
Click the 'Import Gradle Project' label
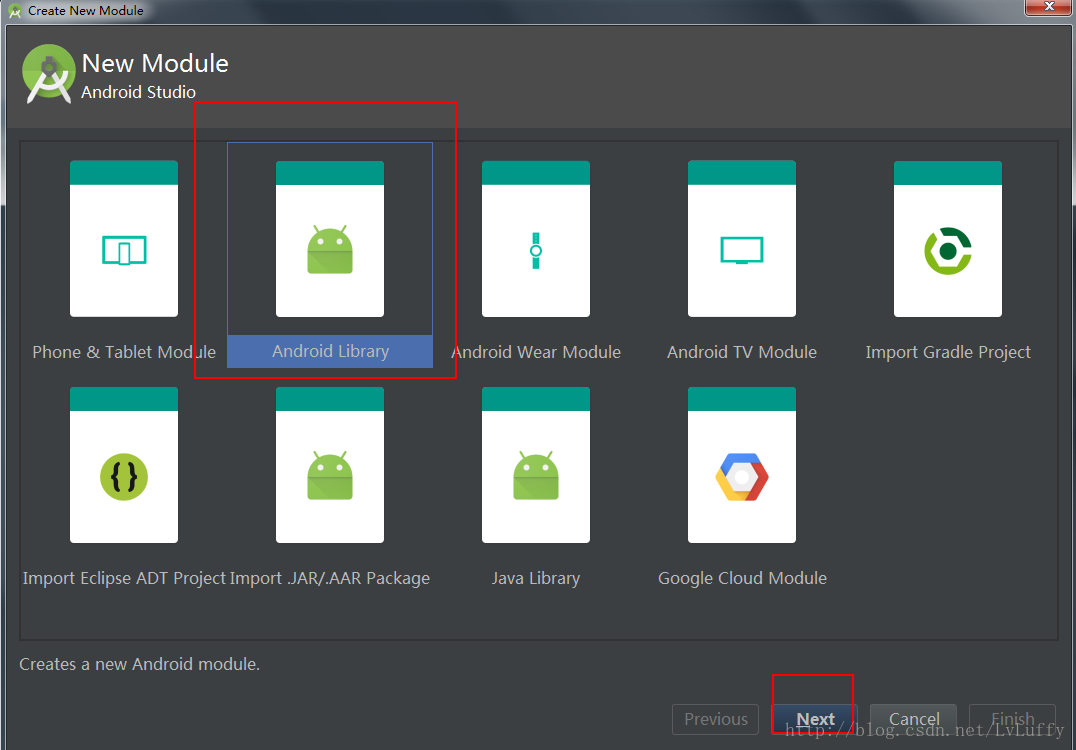(x=948, y=352)
